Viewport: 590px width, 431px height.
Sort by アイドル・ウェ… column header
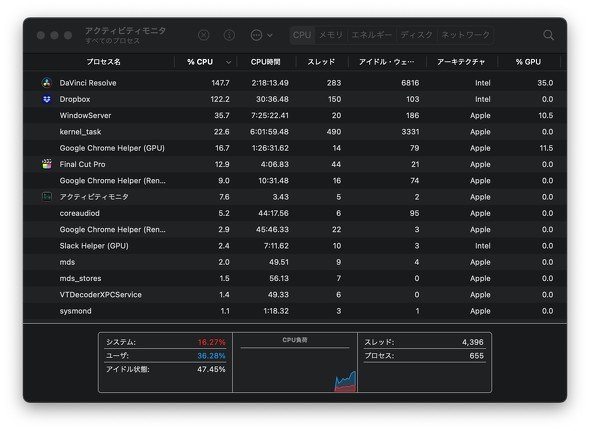point(386,62)
